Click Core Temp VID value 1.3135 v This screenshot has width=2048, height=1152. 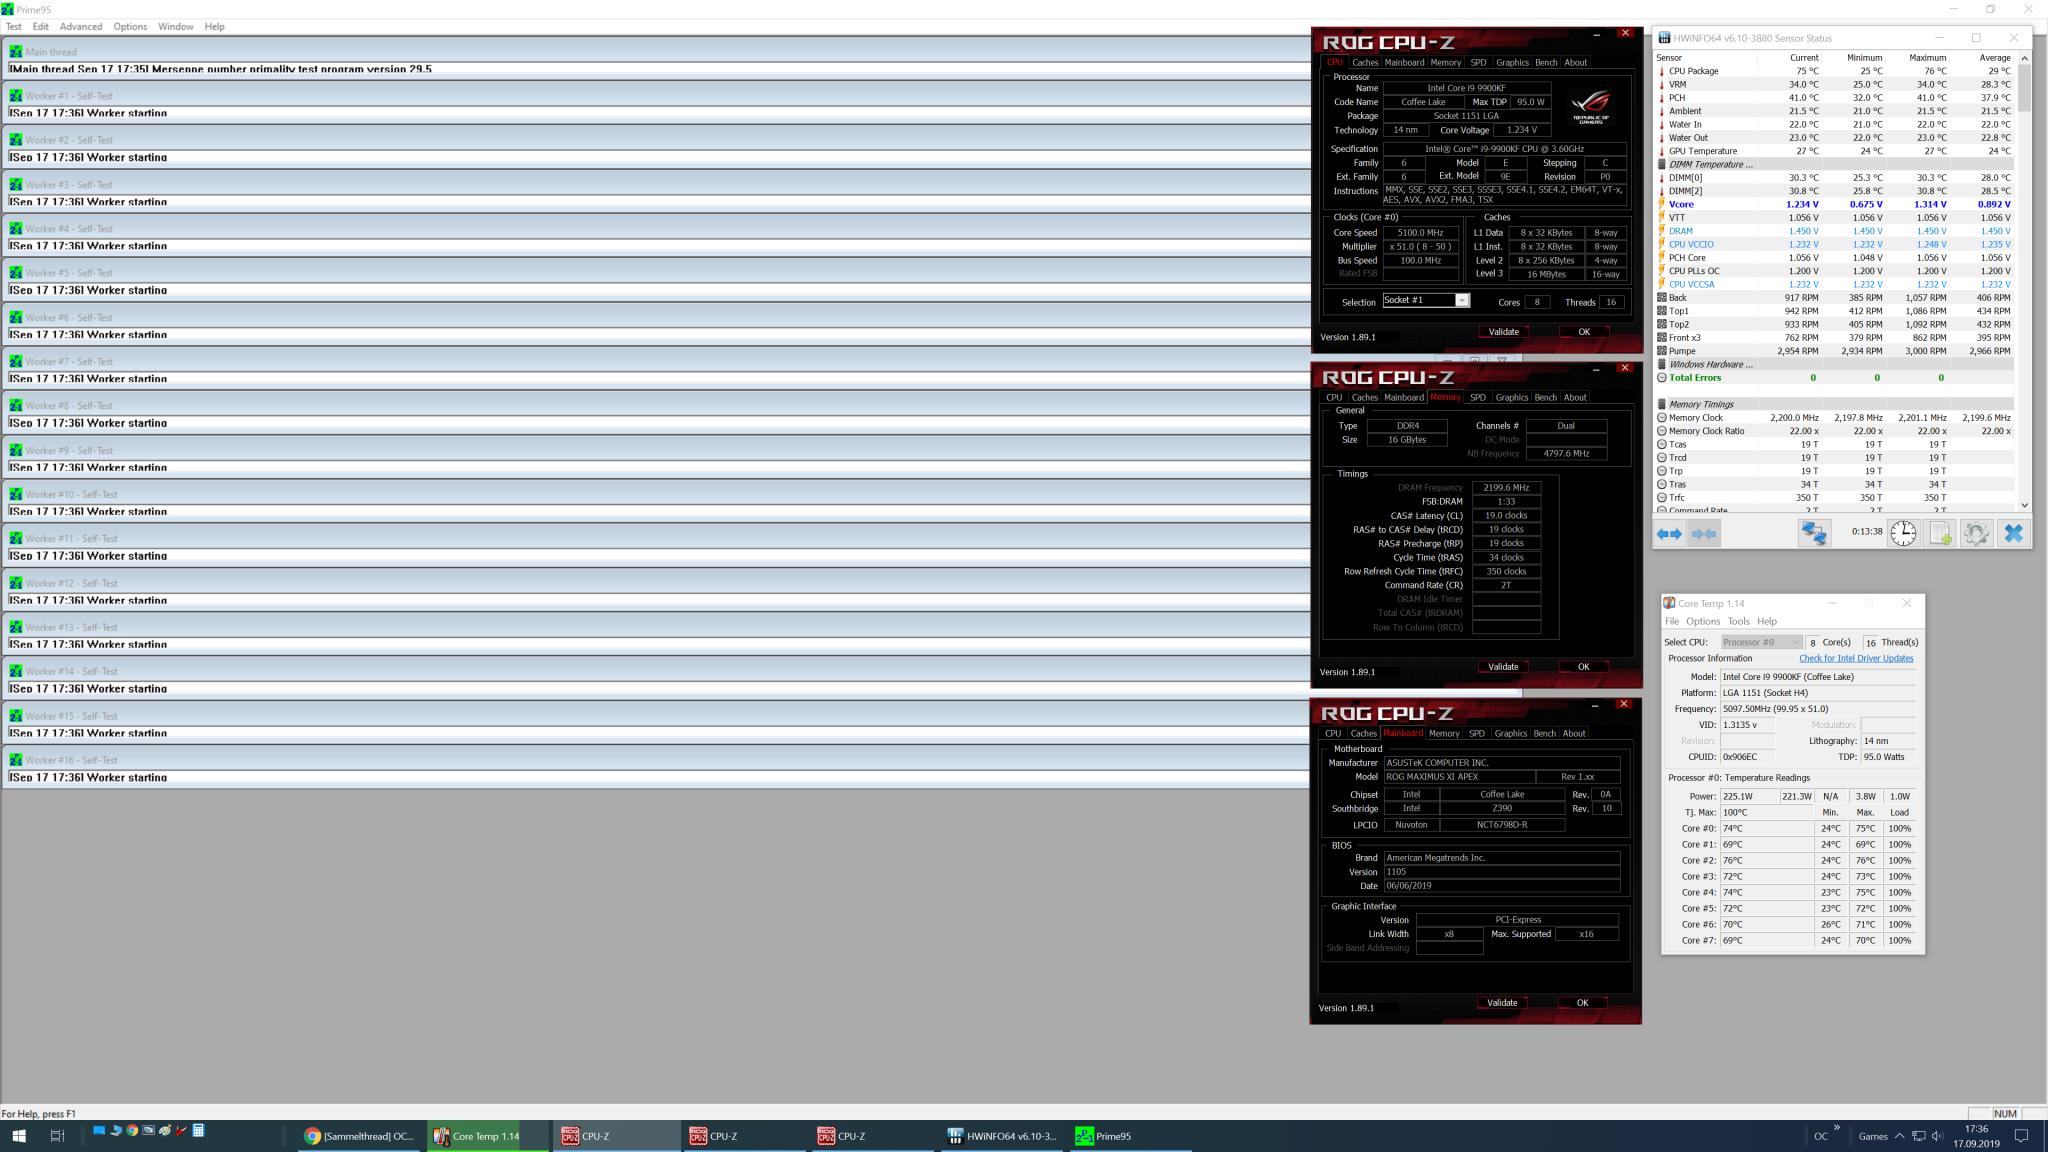pyautogui.click(x=1747, y=725)
